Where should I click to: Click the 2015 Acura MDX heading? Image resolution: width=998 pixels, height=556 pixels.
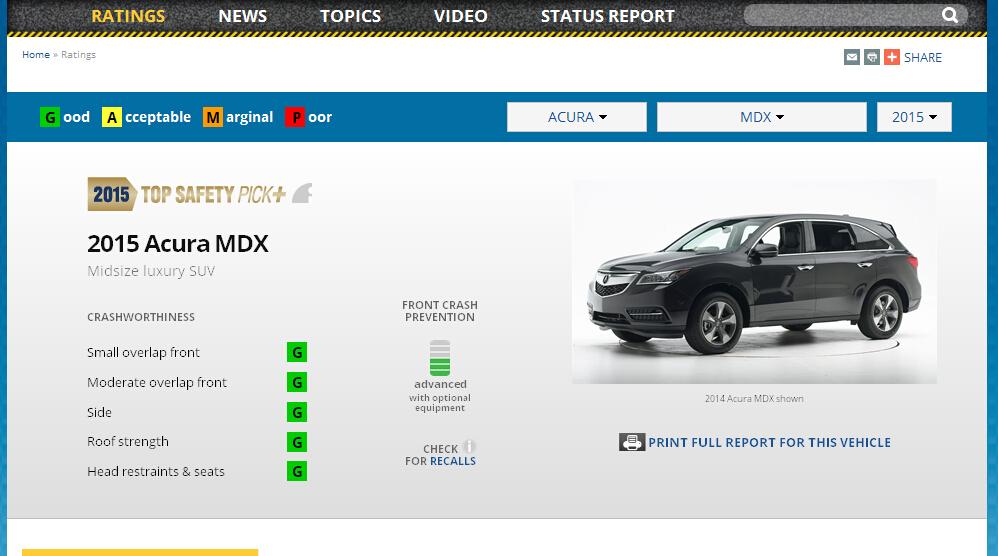178,243
